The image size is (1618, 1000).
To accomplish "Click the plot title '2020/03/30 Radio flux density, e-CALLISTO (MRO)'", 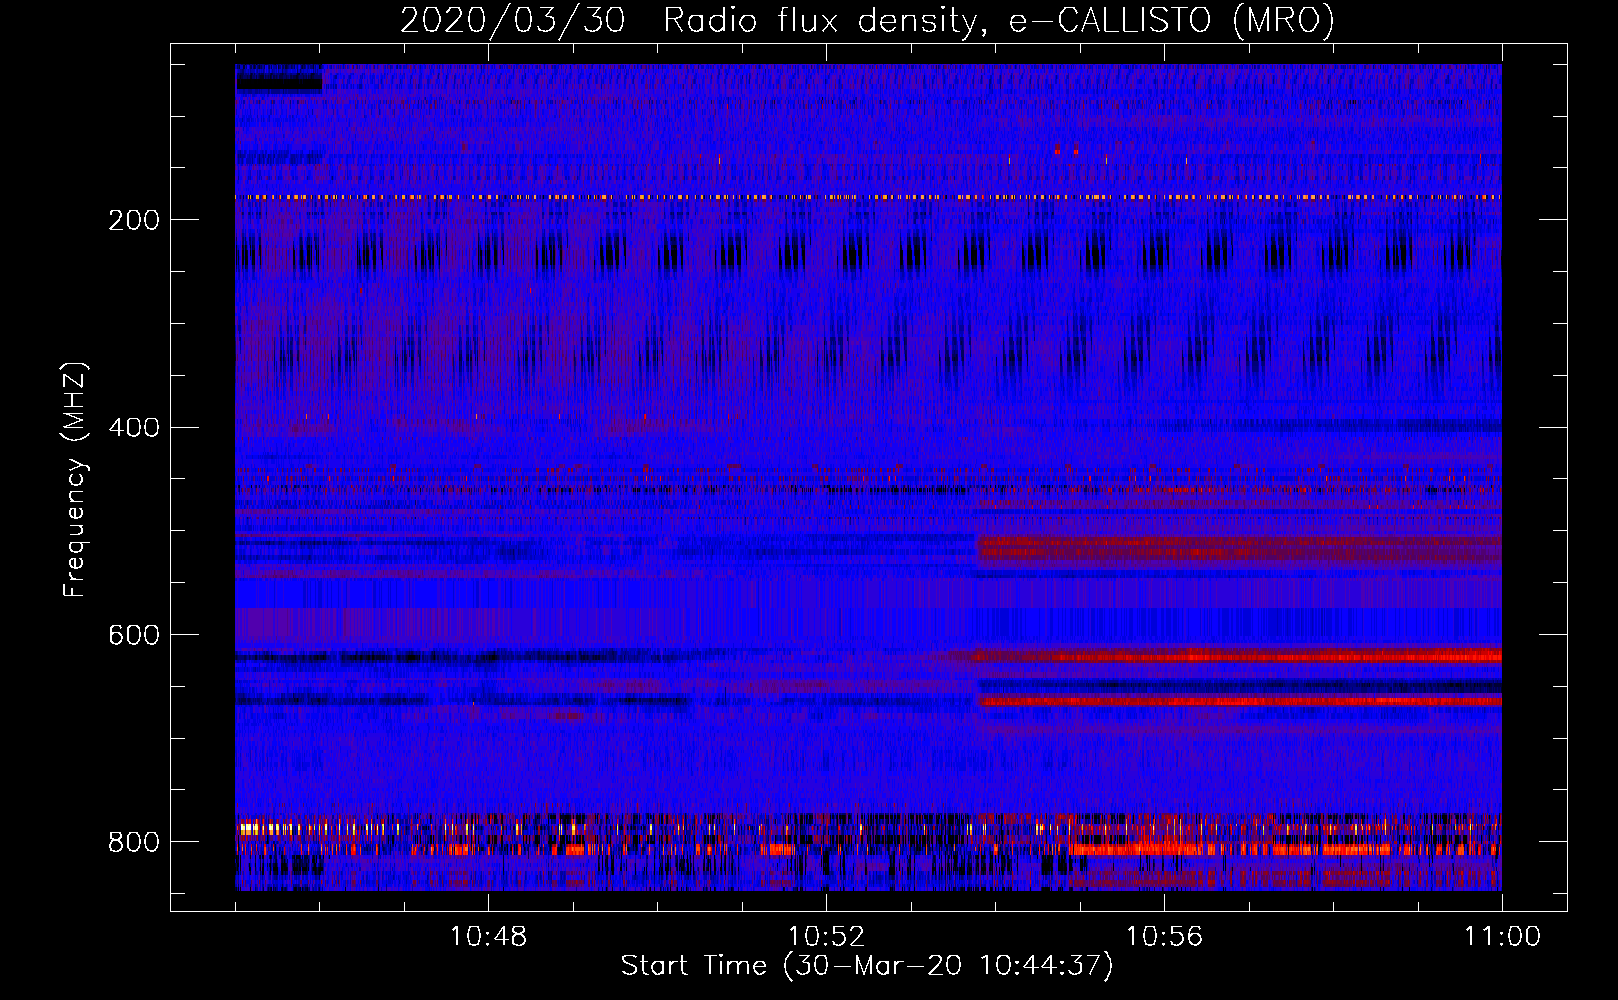I will pyautogui.click(x=867, y=20).
